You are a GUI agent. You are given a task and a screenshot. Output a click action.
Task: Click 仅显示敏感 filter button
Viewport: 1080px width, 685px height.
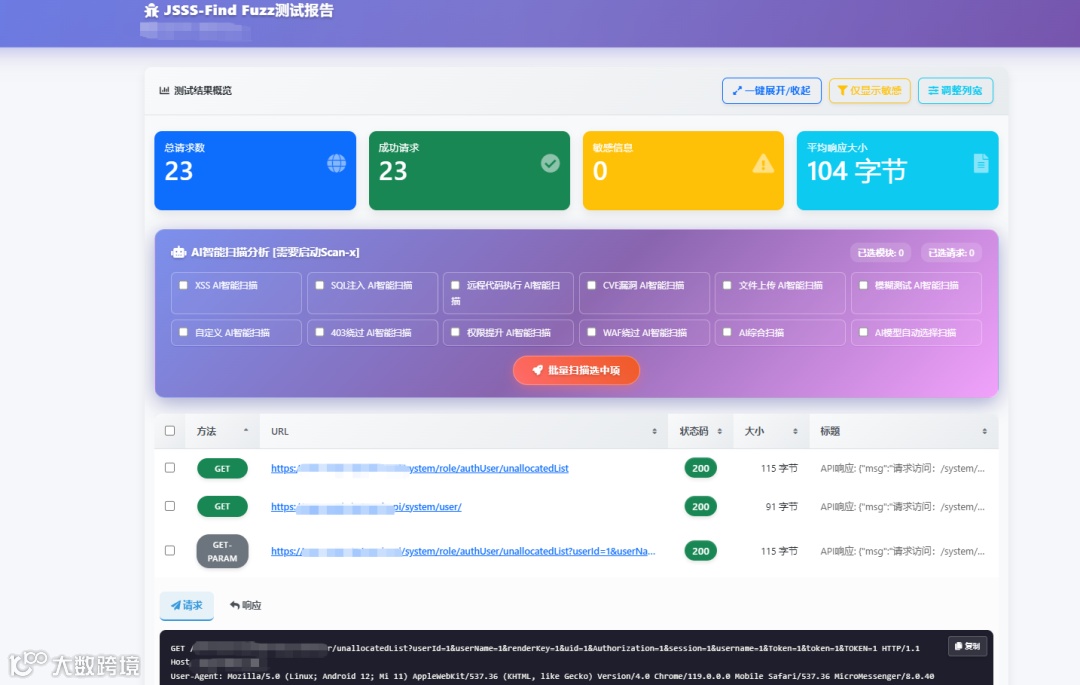869,90
